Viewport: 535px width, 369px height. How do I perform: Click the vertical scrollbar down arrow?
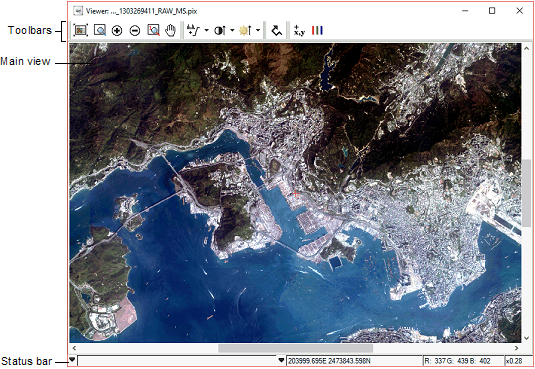click(526, 338)
